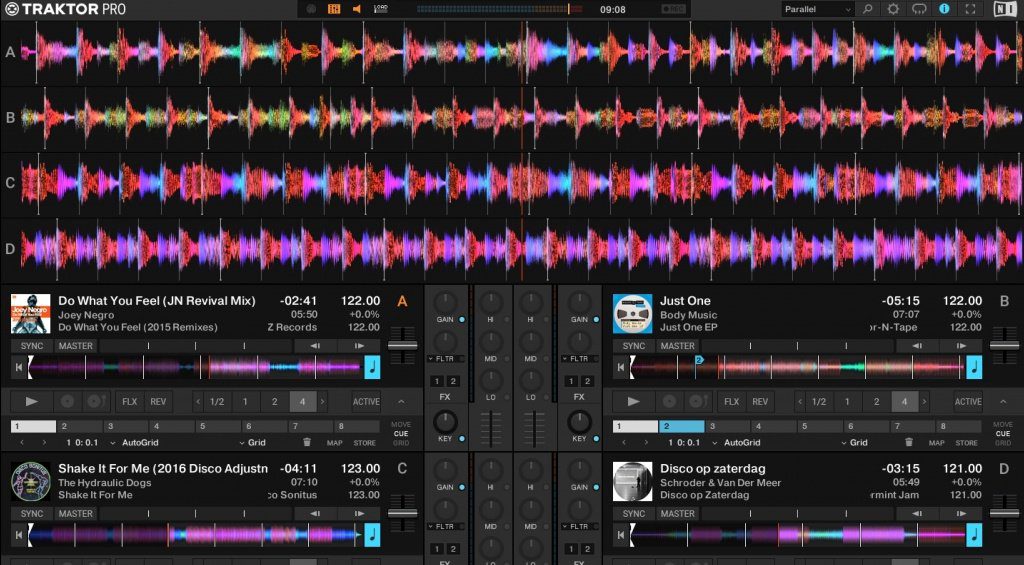Viewport: 1024px width, 565px height.
Task: Skip to start of deck C track
Action: point(18,535)
